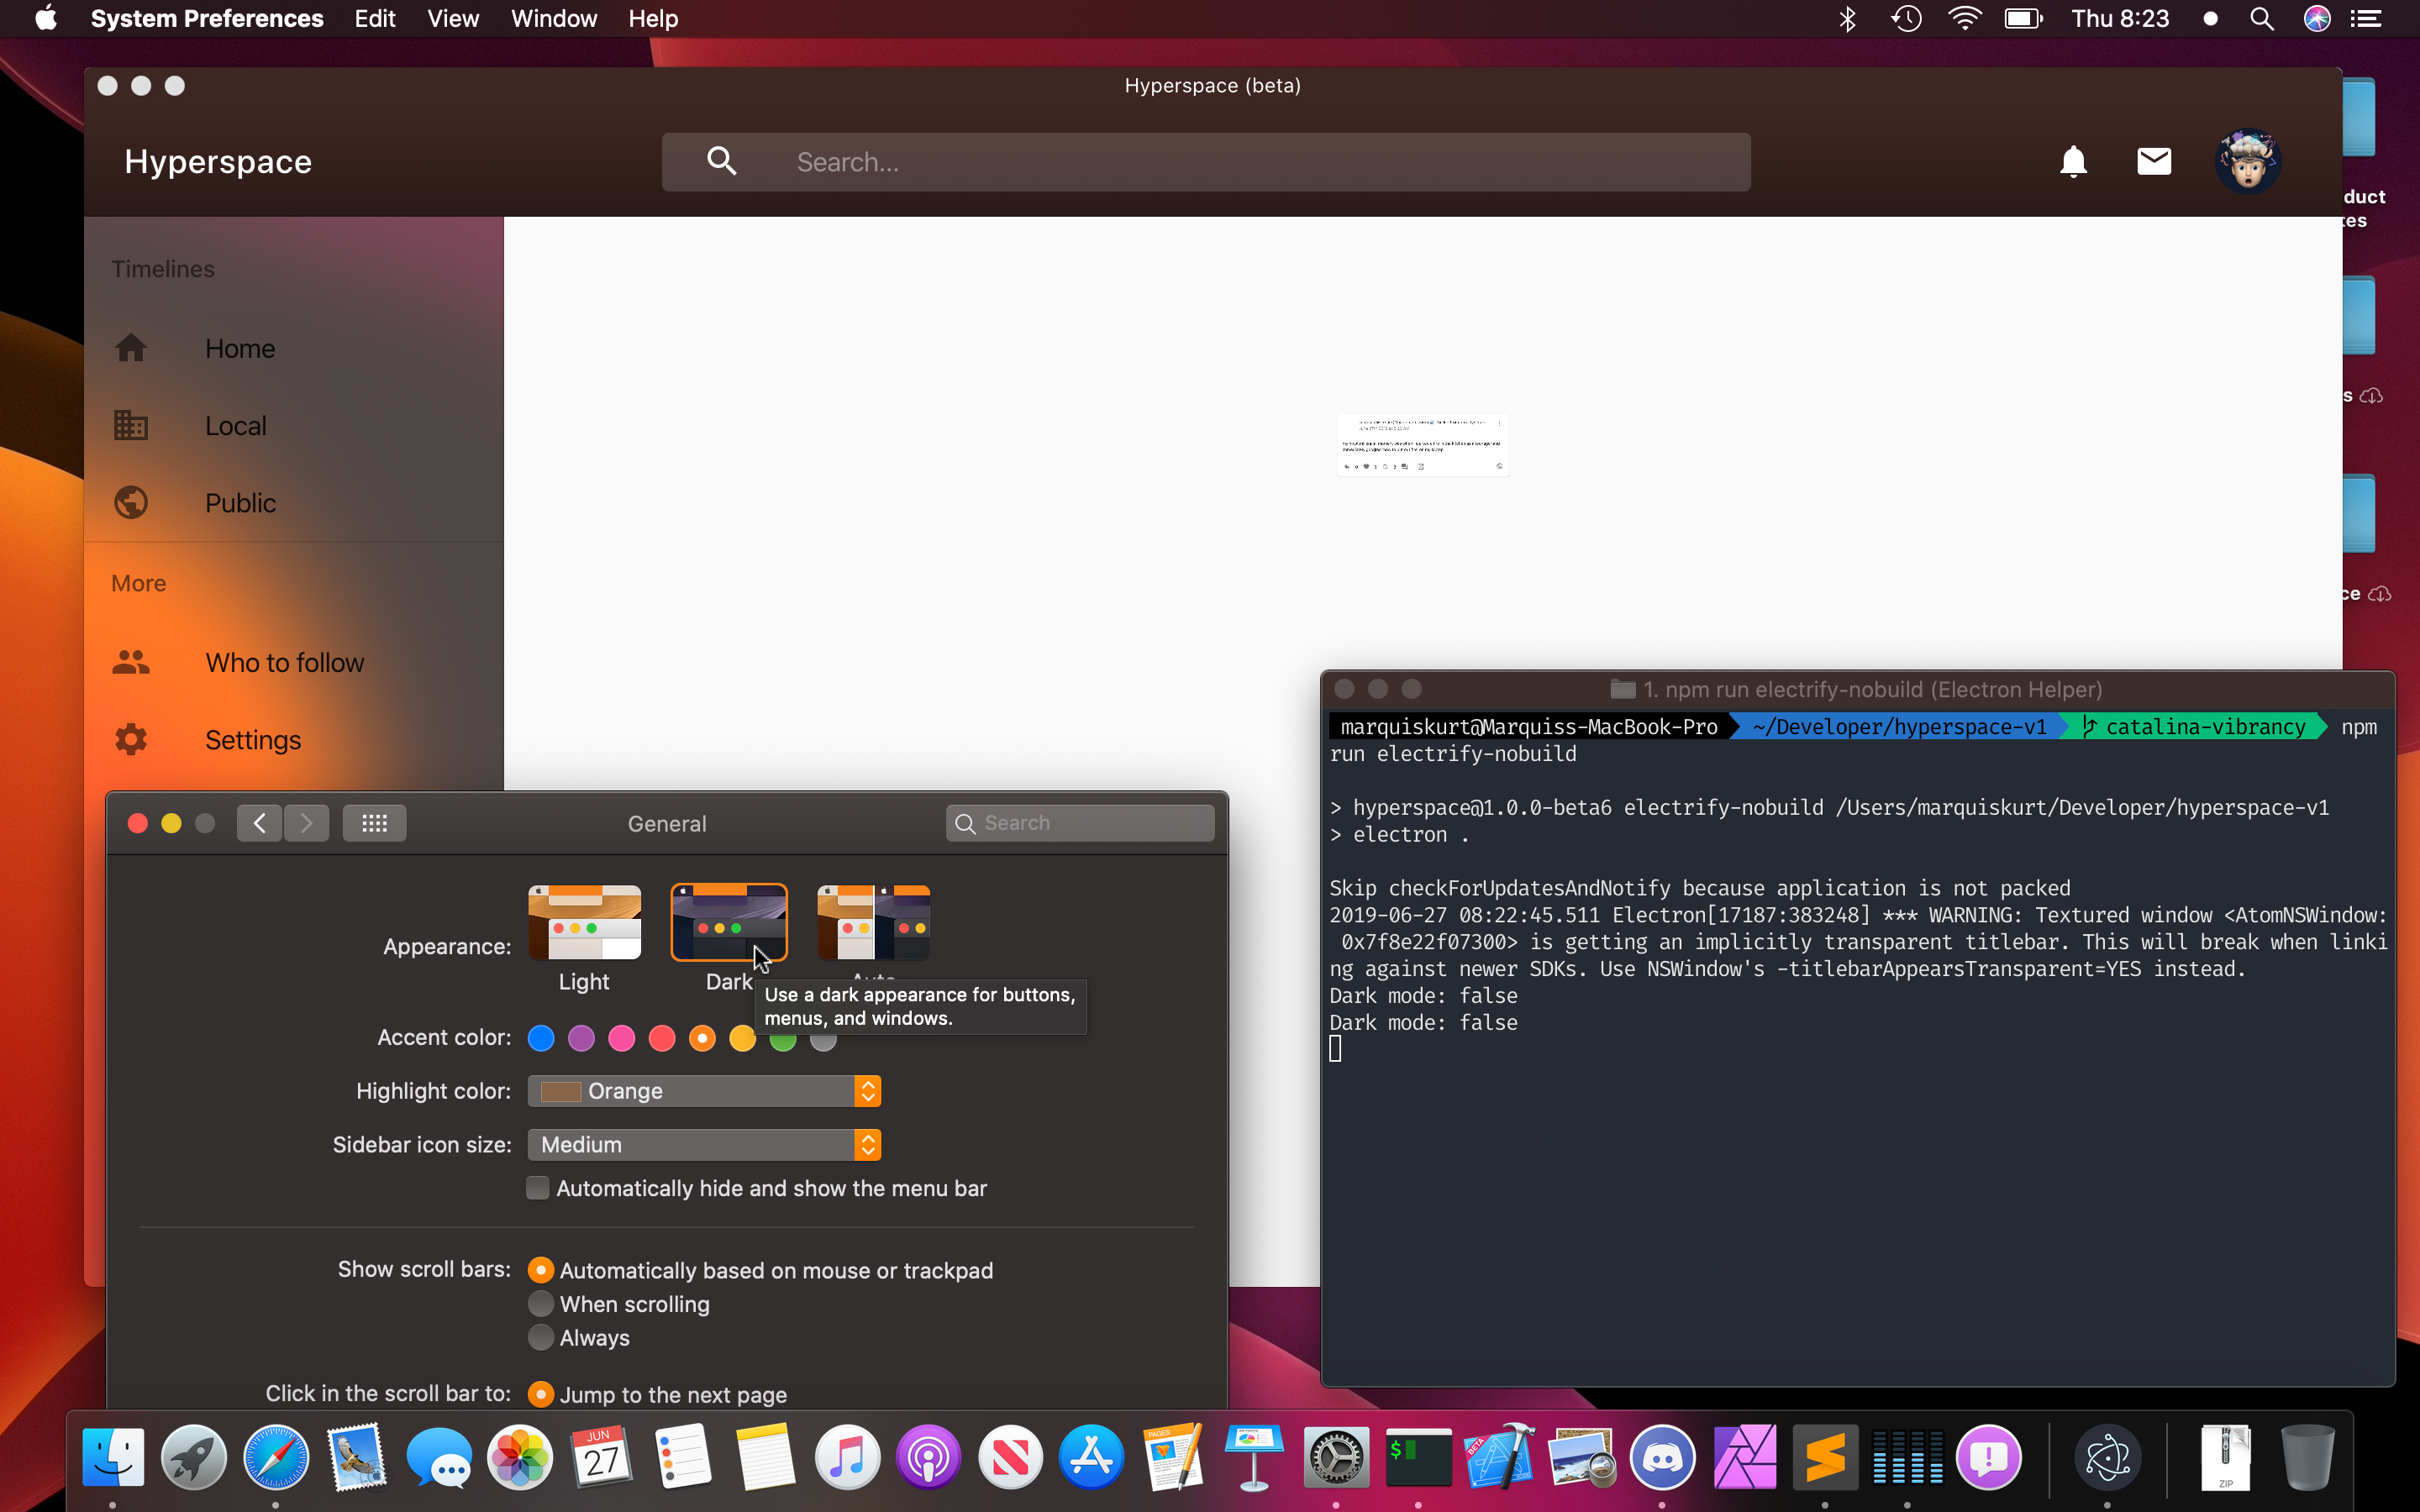Select the purple accent color swatch

coord(581,1037)
